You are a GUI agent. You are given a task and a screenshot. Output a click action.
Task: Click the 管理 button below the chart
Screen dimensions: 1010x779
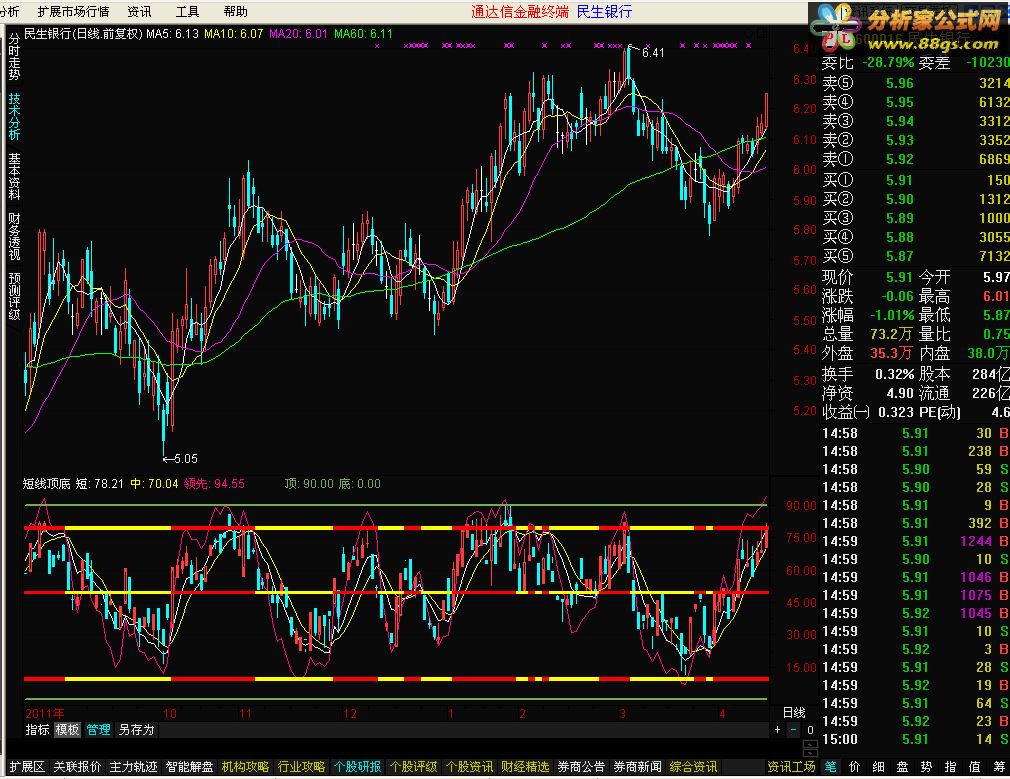[99, 729]
